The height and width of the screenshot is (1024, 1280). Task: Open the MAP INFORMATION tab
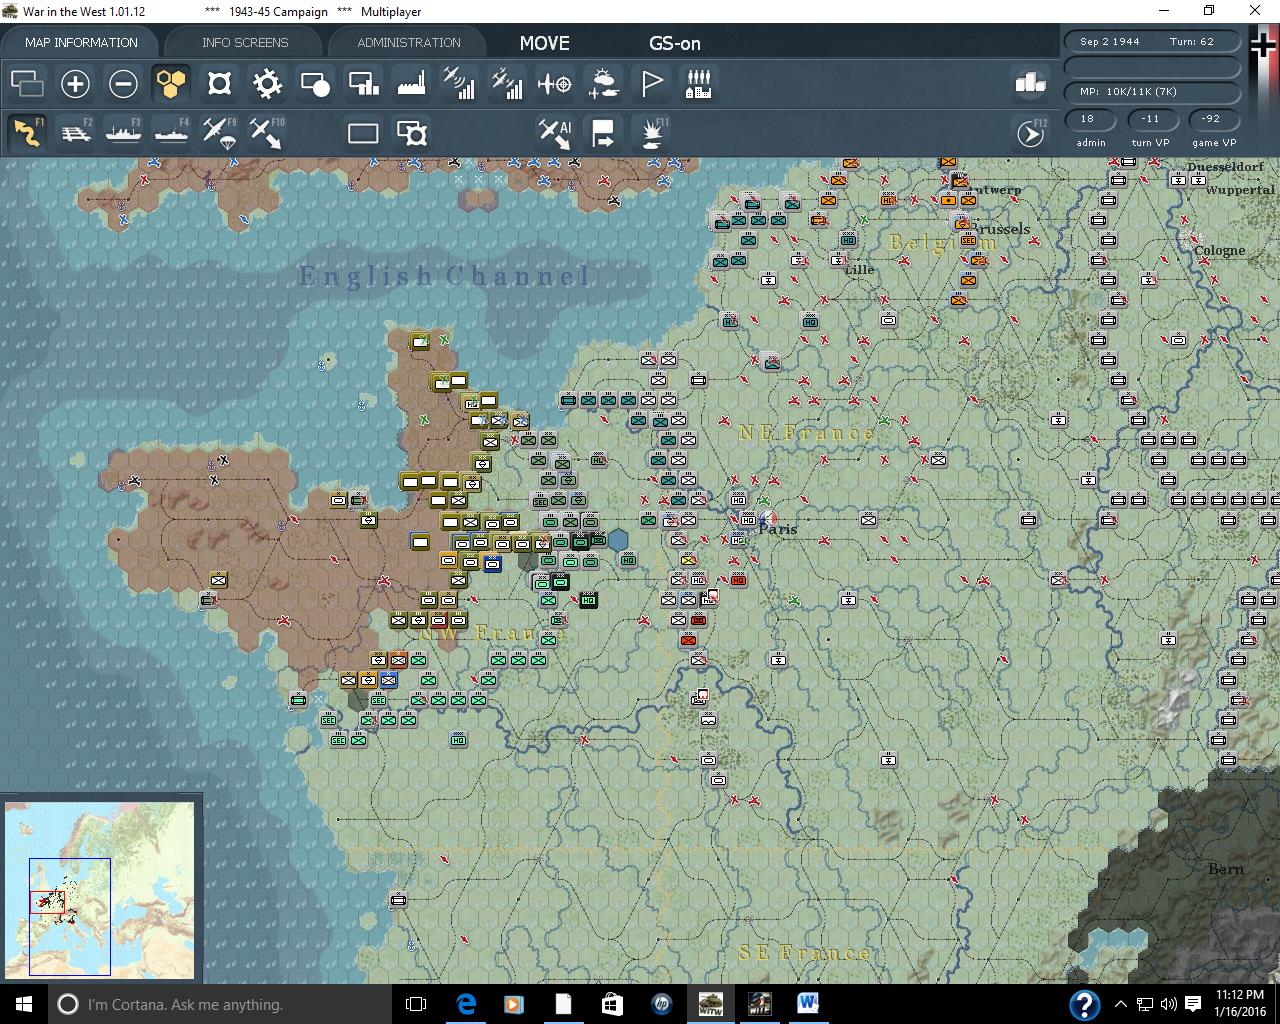tap(81, 43)
